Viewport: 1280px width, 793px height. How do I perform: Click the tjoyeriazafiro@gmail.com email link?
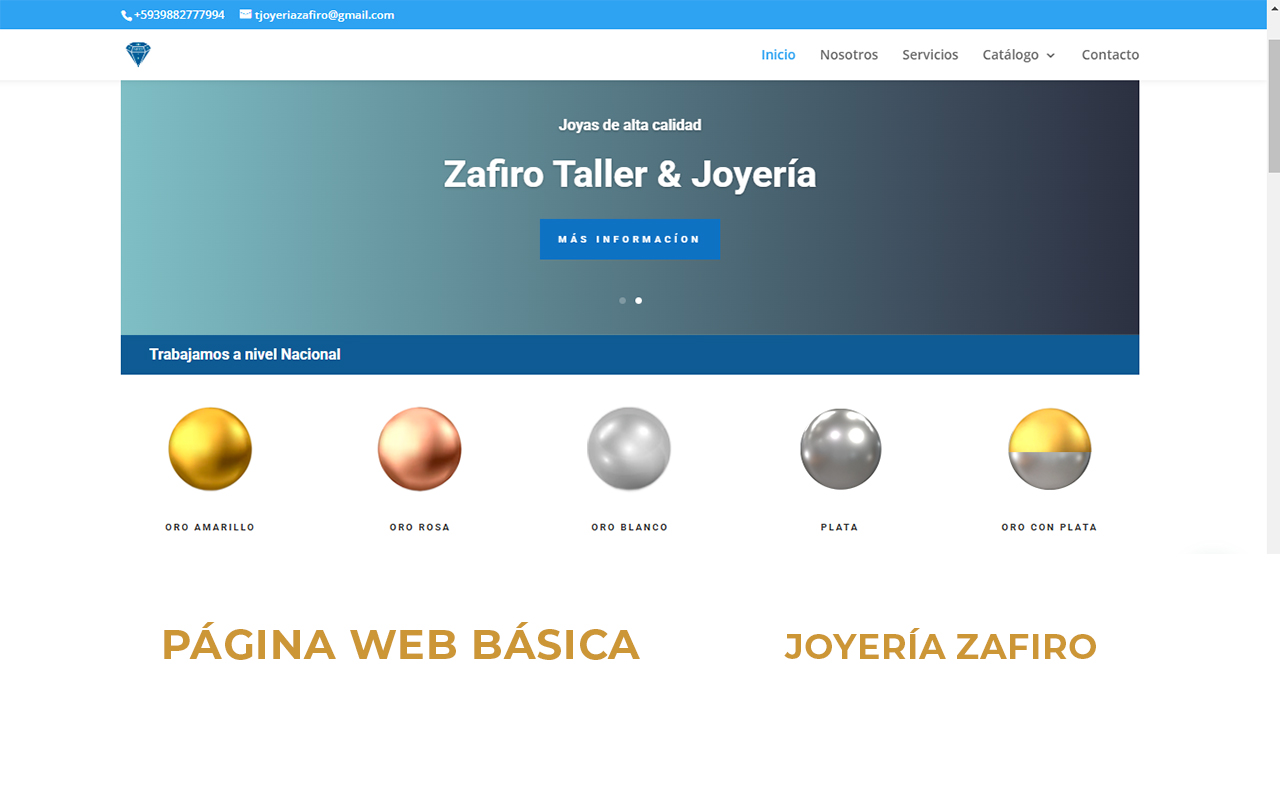click(324, 15)
